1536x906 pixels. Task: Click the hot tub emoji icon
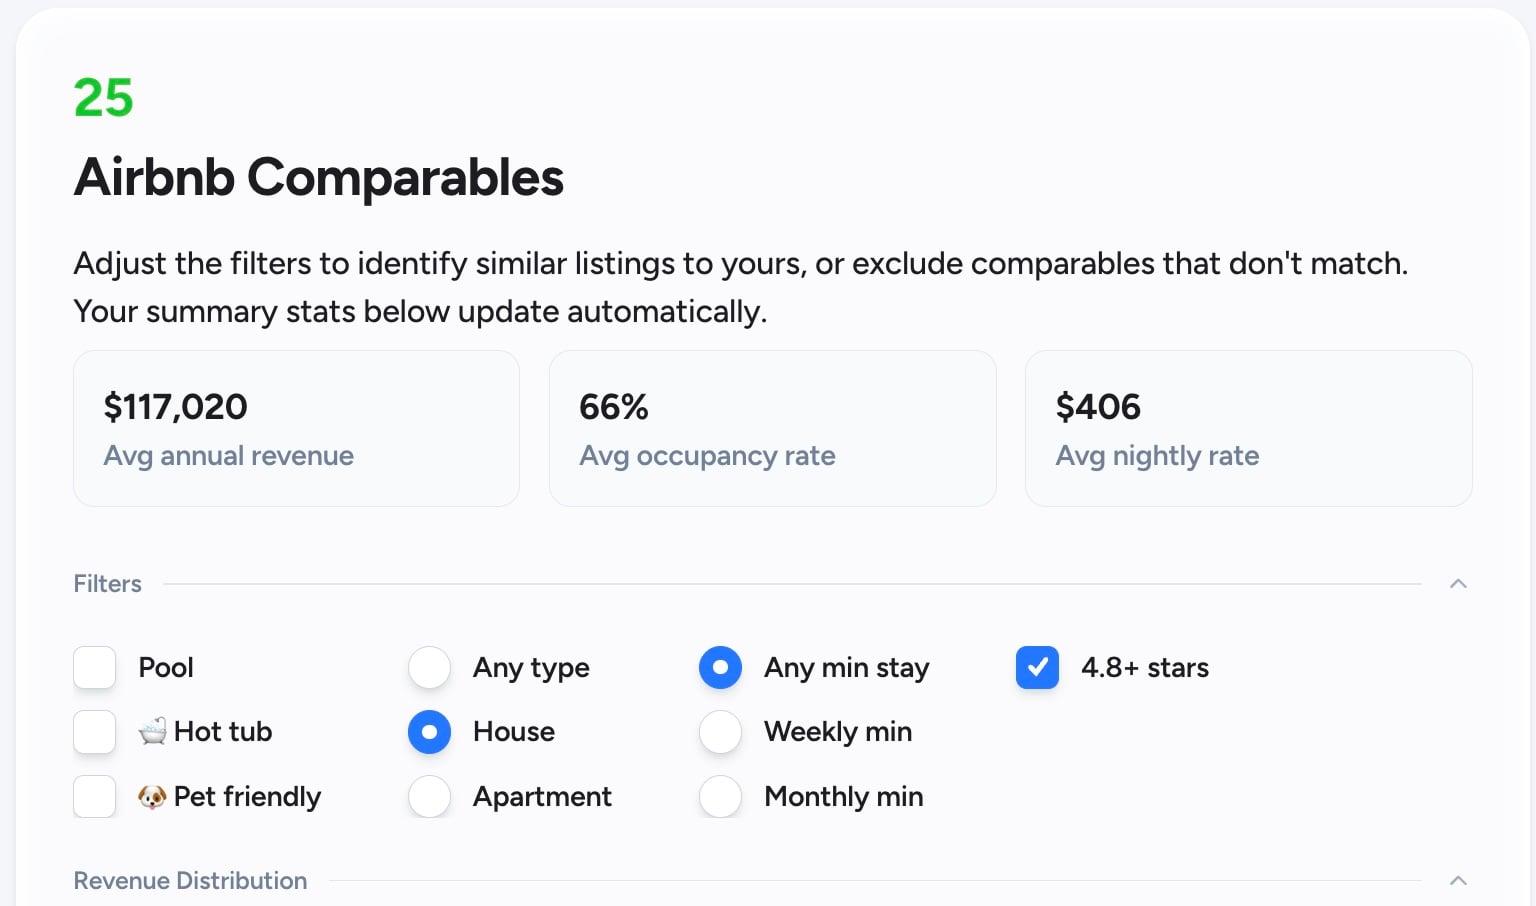point(153,732)
